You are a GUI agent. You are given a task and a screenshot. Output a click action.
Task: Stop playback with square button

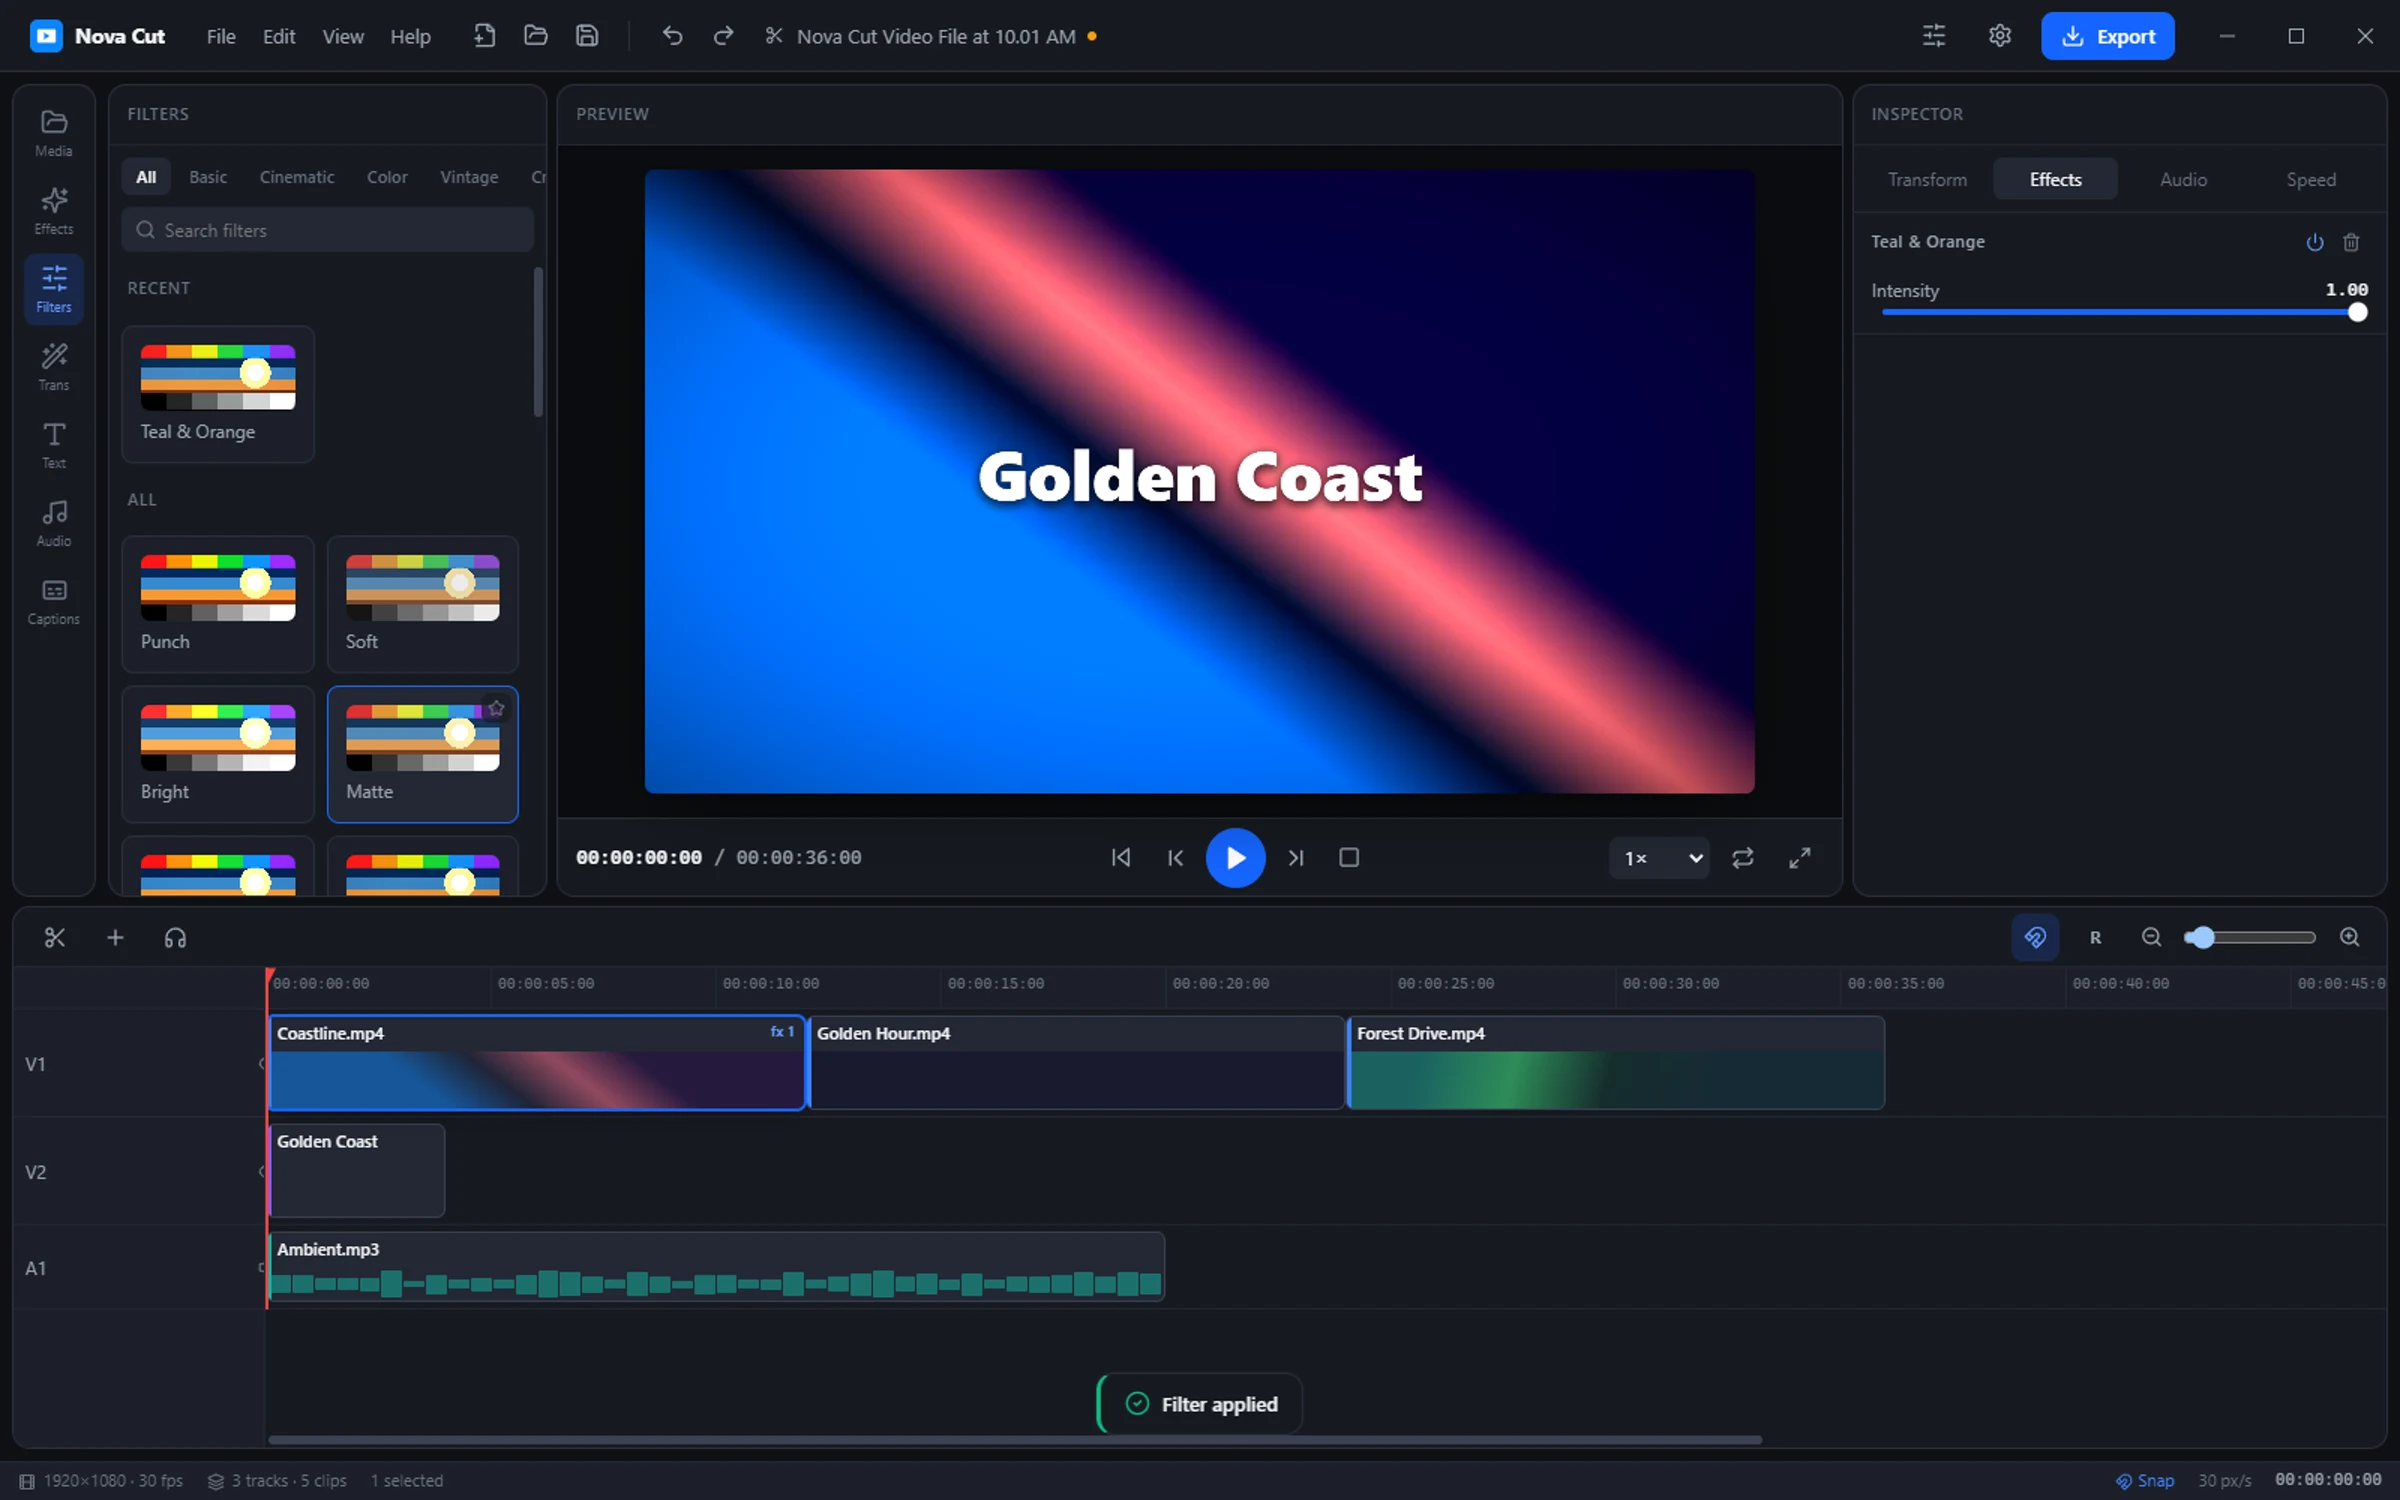(x=1349, y=858)
